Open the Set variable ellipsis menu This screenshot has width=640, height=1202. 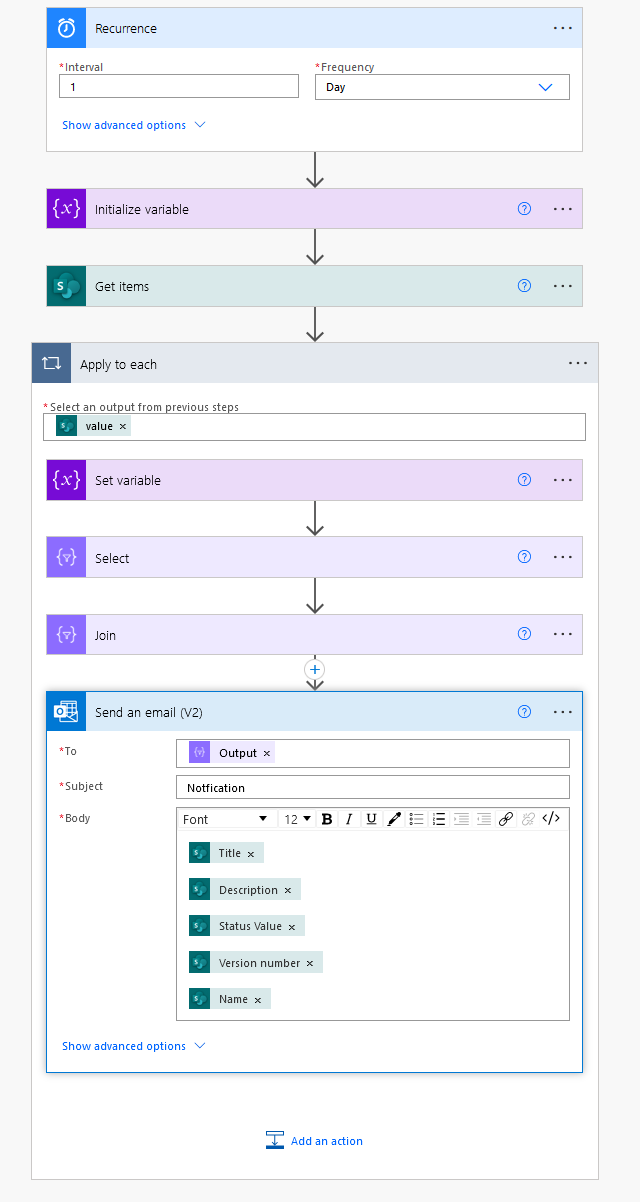563,480
